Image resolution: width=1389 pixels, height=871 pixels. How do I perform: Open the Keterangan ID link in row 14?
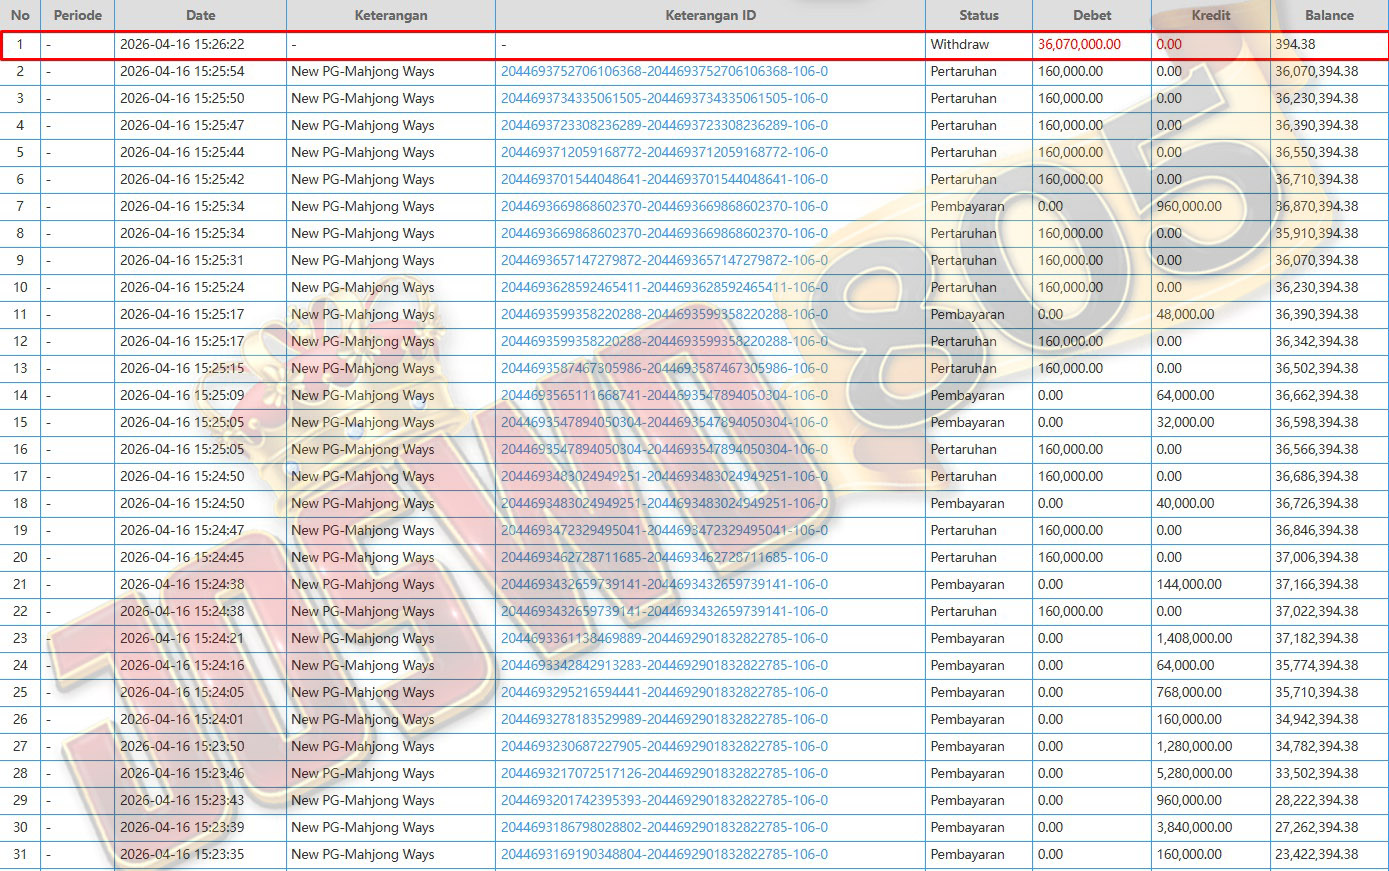click(x=664, y=396)
